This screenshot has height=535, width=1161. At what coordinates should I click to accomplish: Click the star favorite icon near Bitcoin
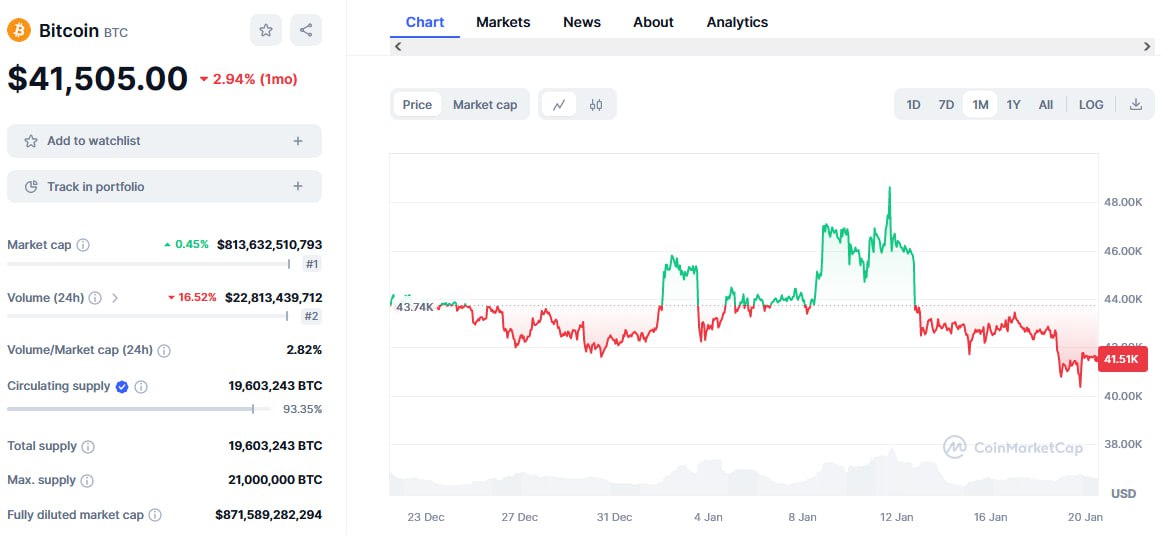pos(266,30)
